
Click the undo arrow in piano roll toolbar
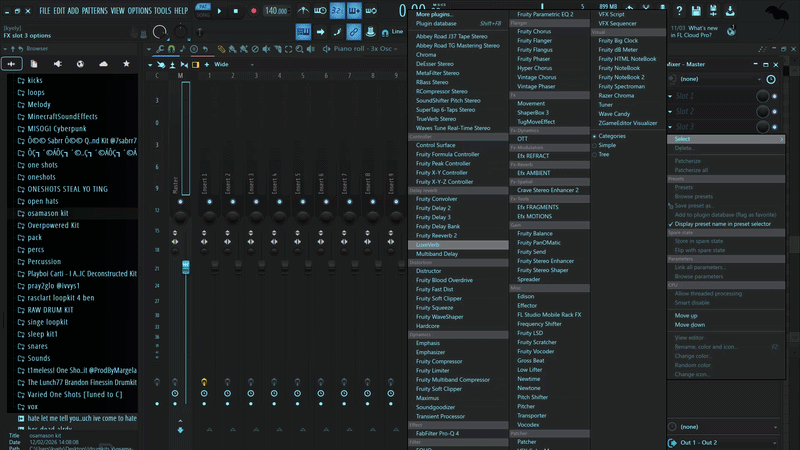tap(205, 49)
